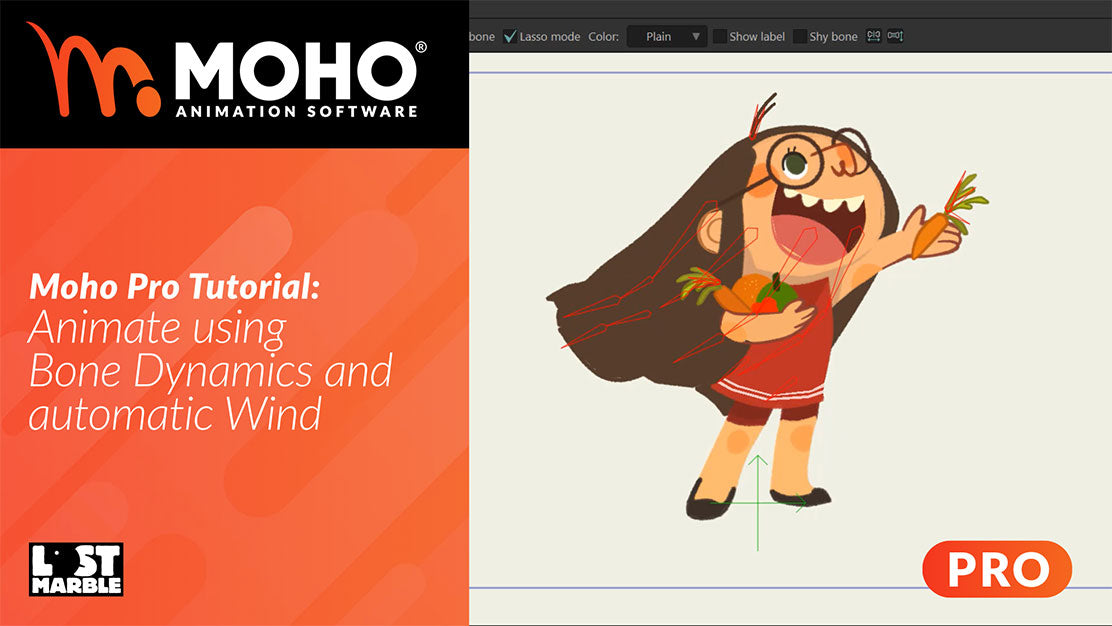Viewport: 1112px width, 626px height.
Task: Click the flip bone vertically icon
Action: (x=895, y=36)
